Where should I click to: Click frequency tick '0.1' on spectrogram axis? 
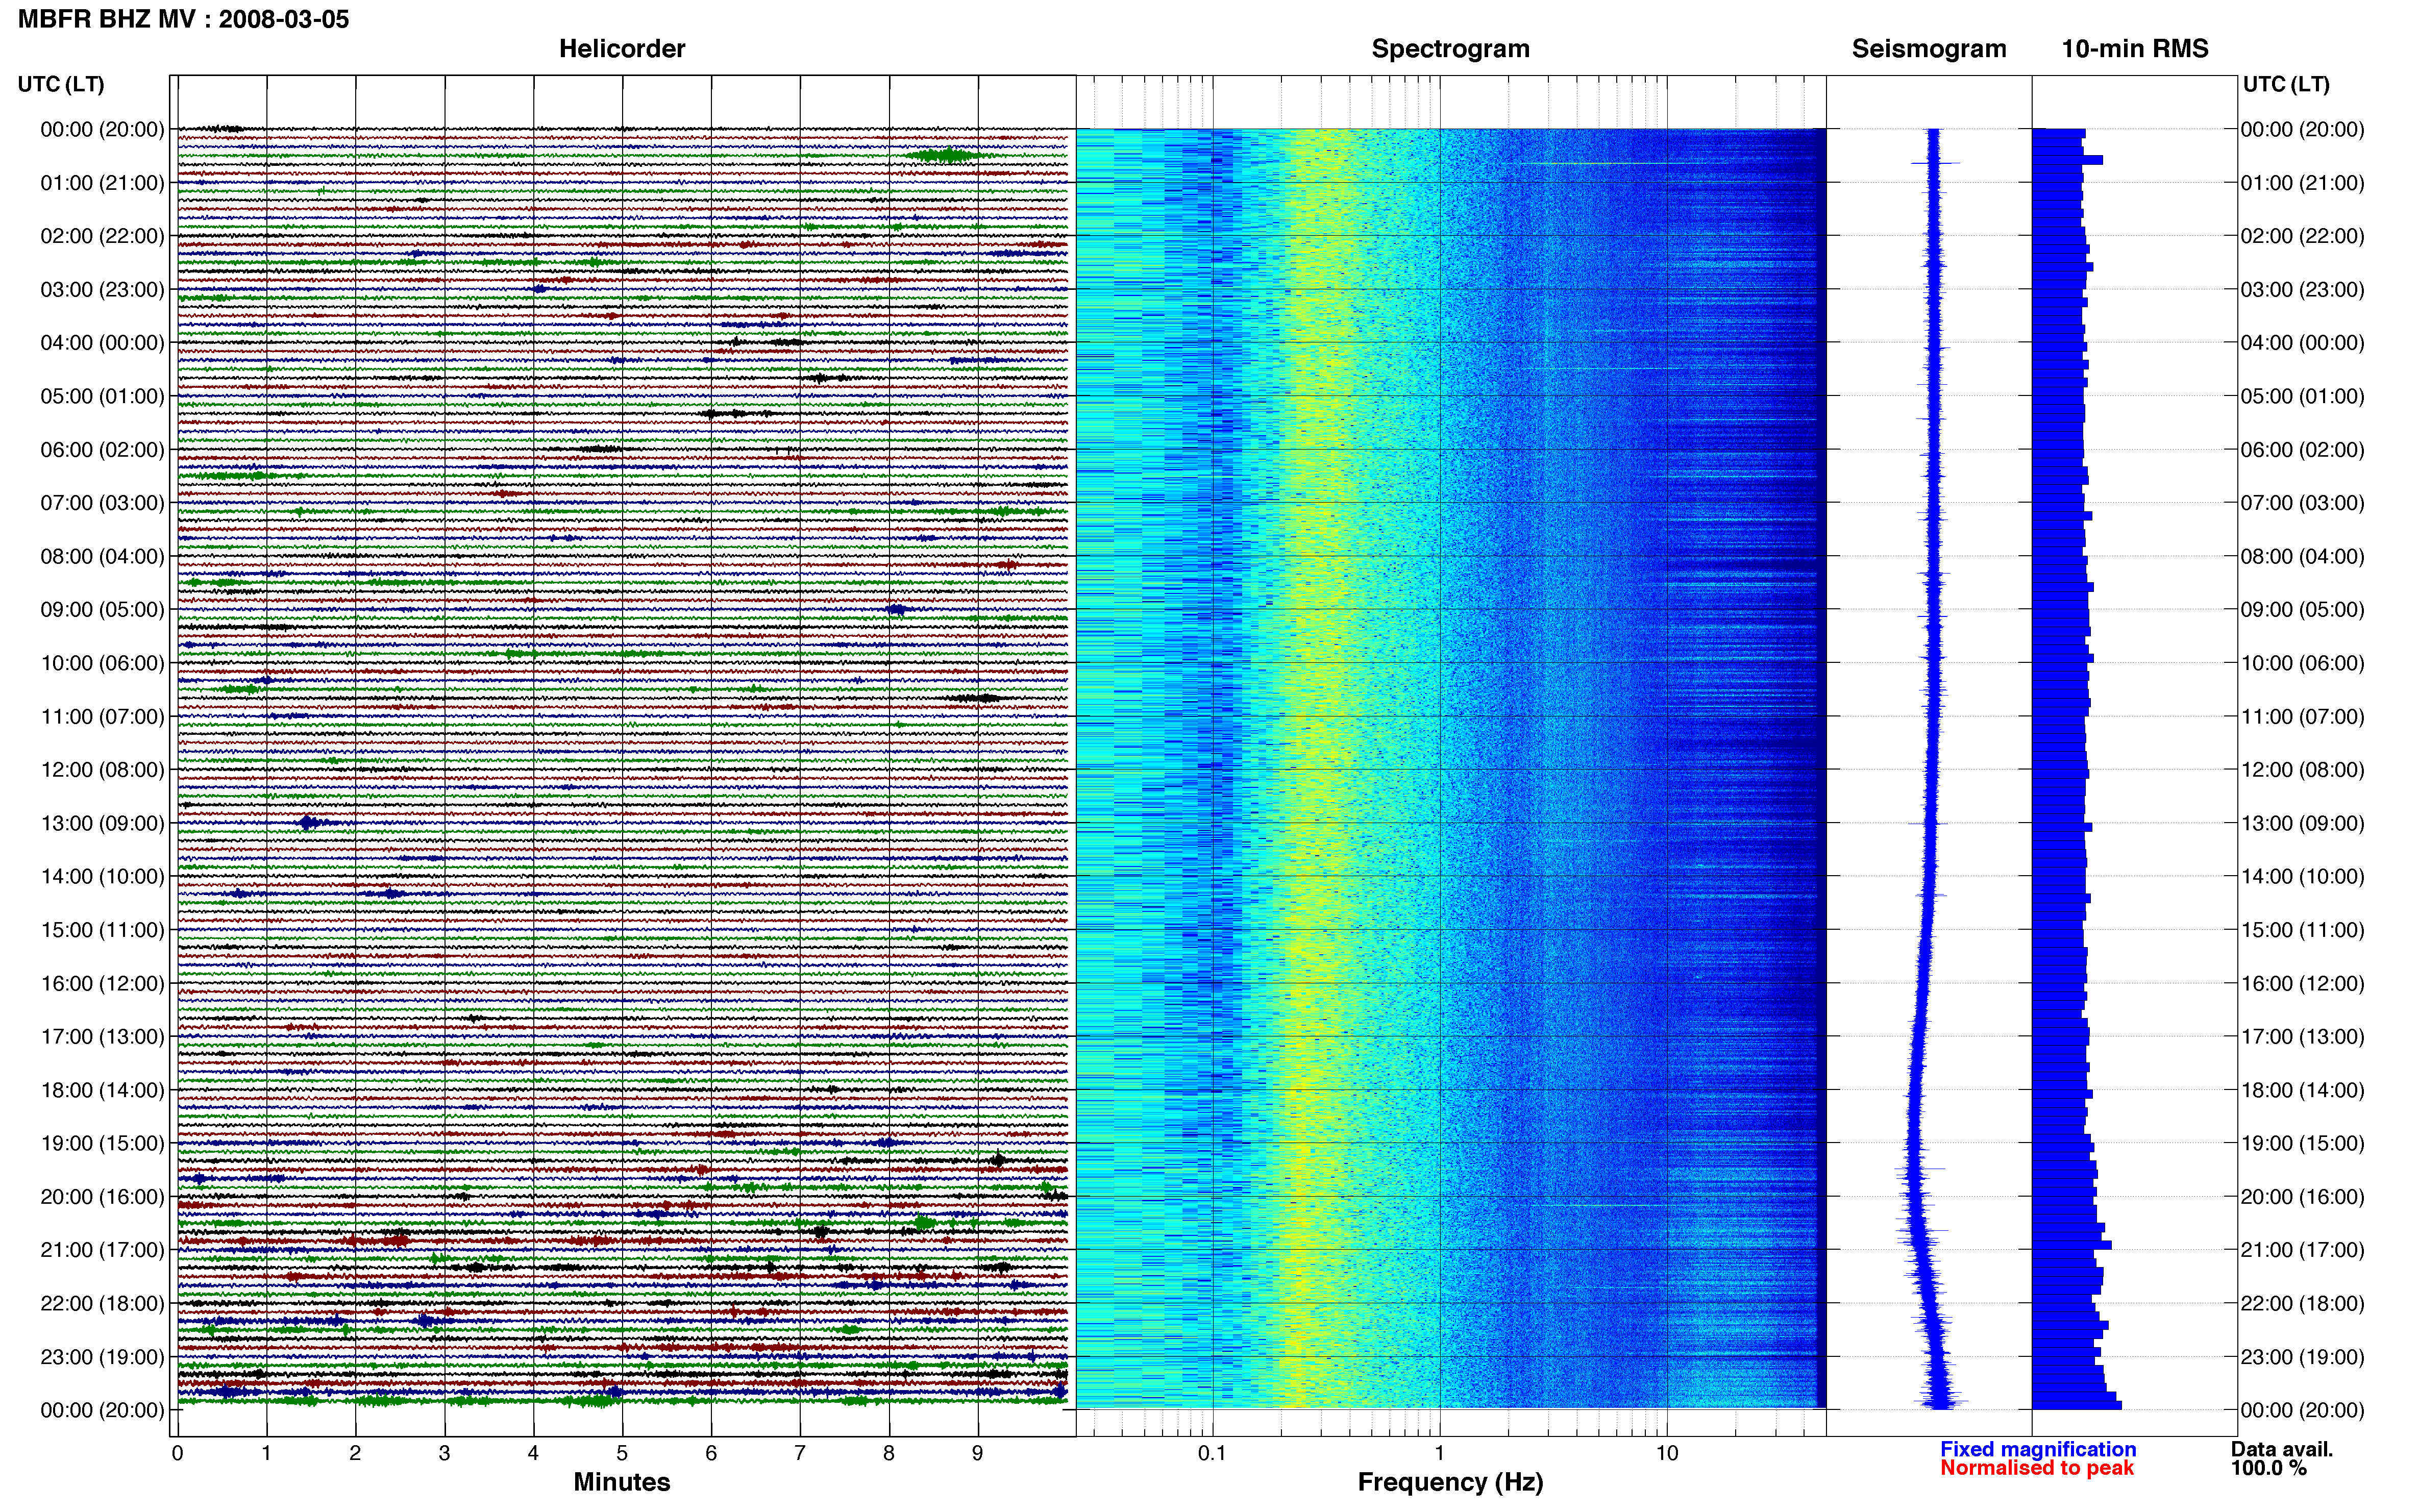pyautogui.click(x=1212, y=1453)
